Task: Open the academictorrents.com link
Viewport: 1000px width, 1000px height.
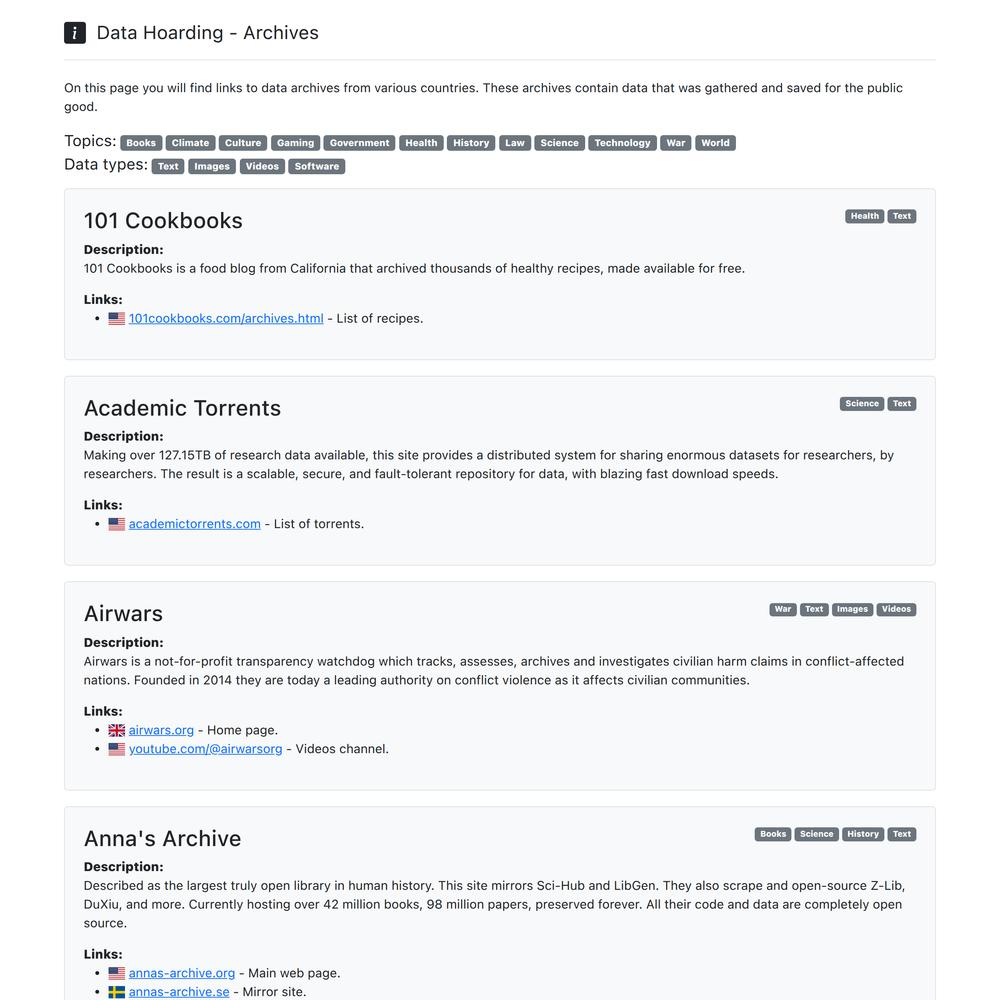Action: (x=195, y=524)
